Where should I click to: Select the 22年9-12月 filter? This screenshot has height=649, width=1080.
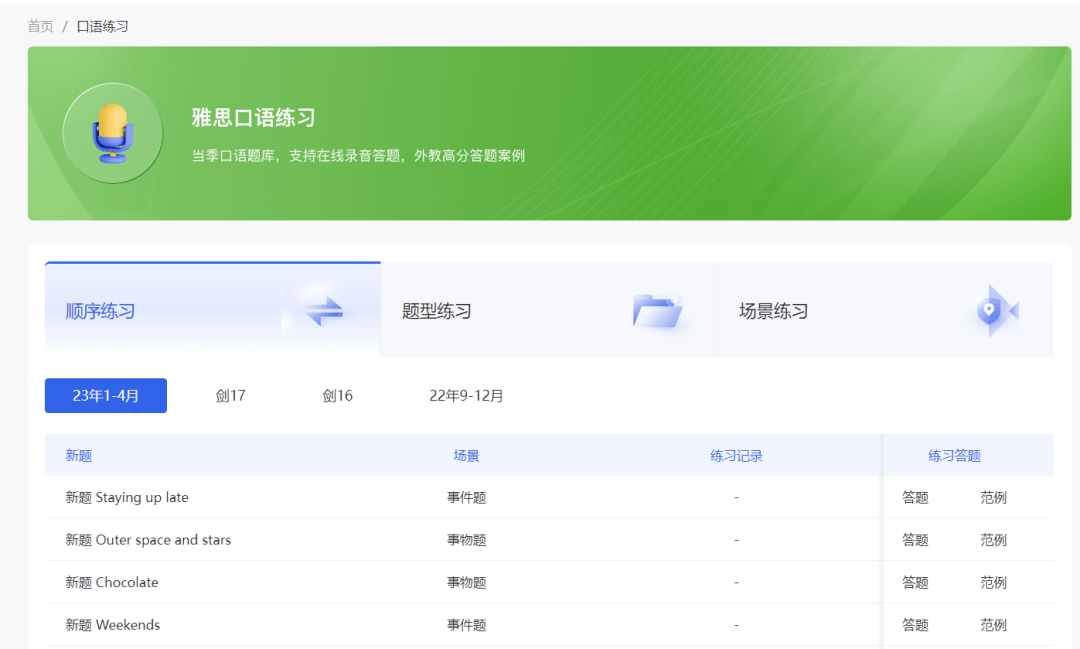click(x=466, y=395)
